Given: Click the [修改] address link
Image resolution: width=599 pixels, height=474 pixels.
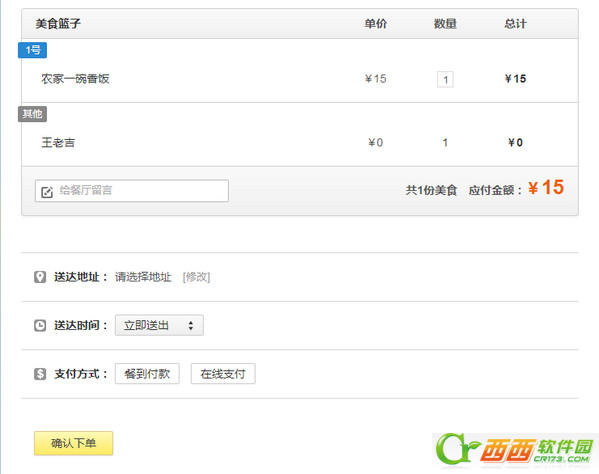Looking at the screenshot, I should 196,277.
